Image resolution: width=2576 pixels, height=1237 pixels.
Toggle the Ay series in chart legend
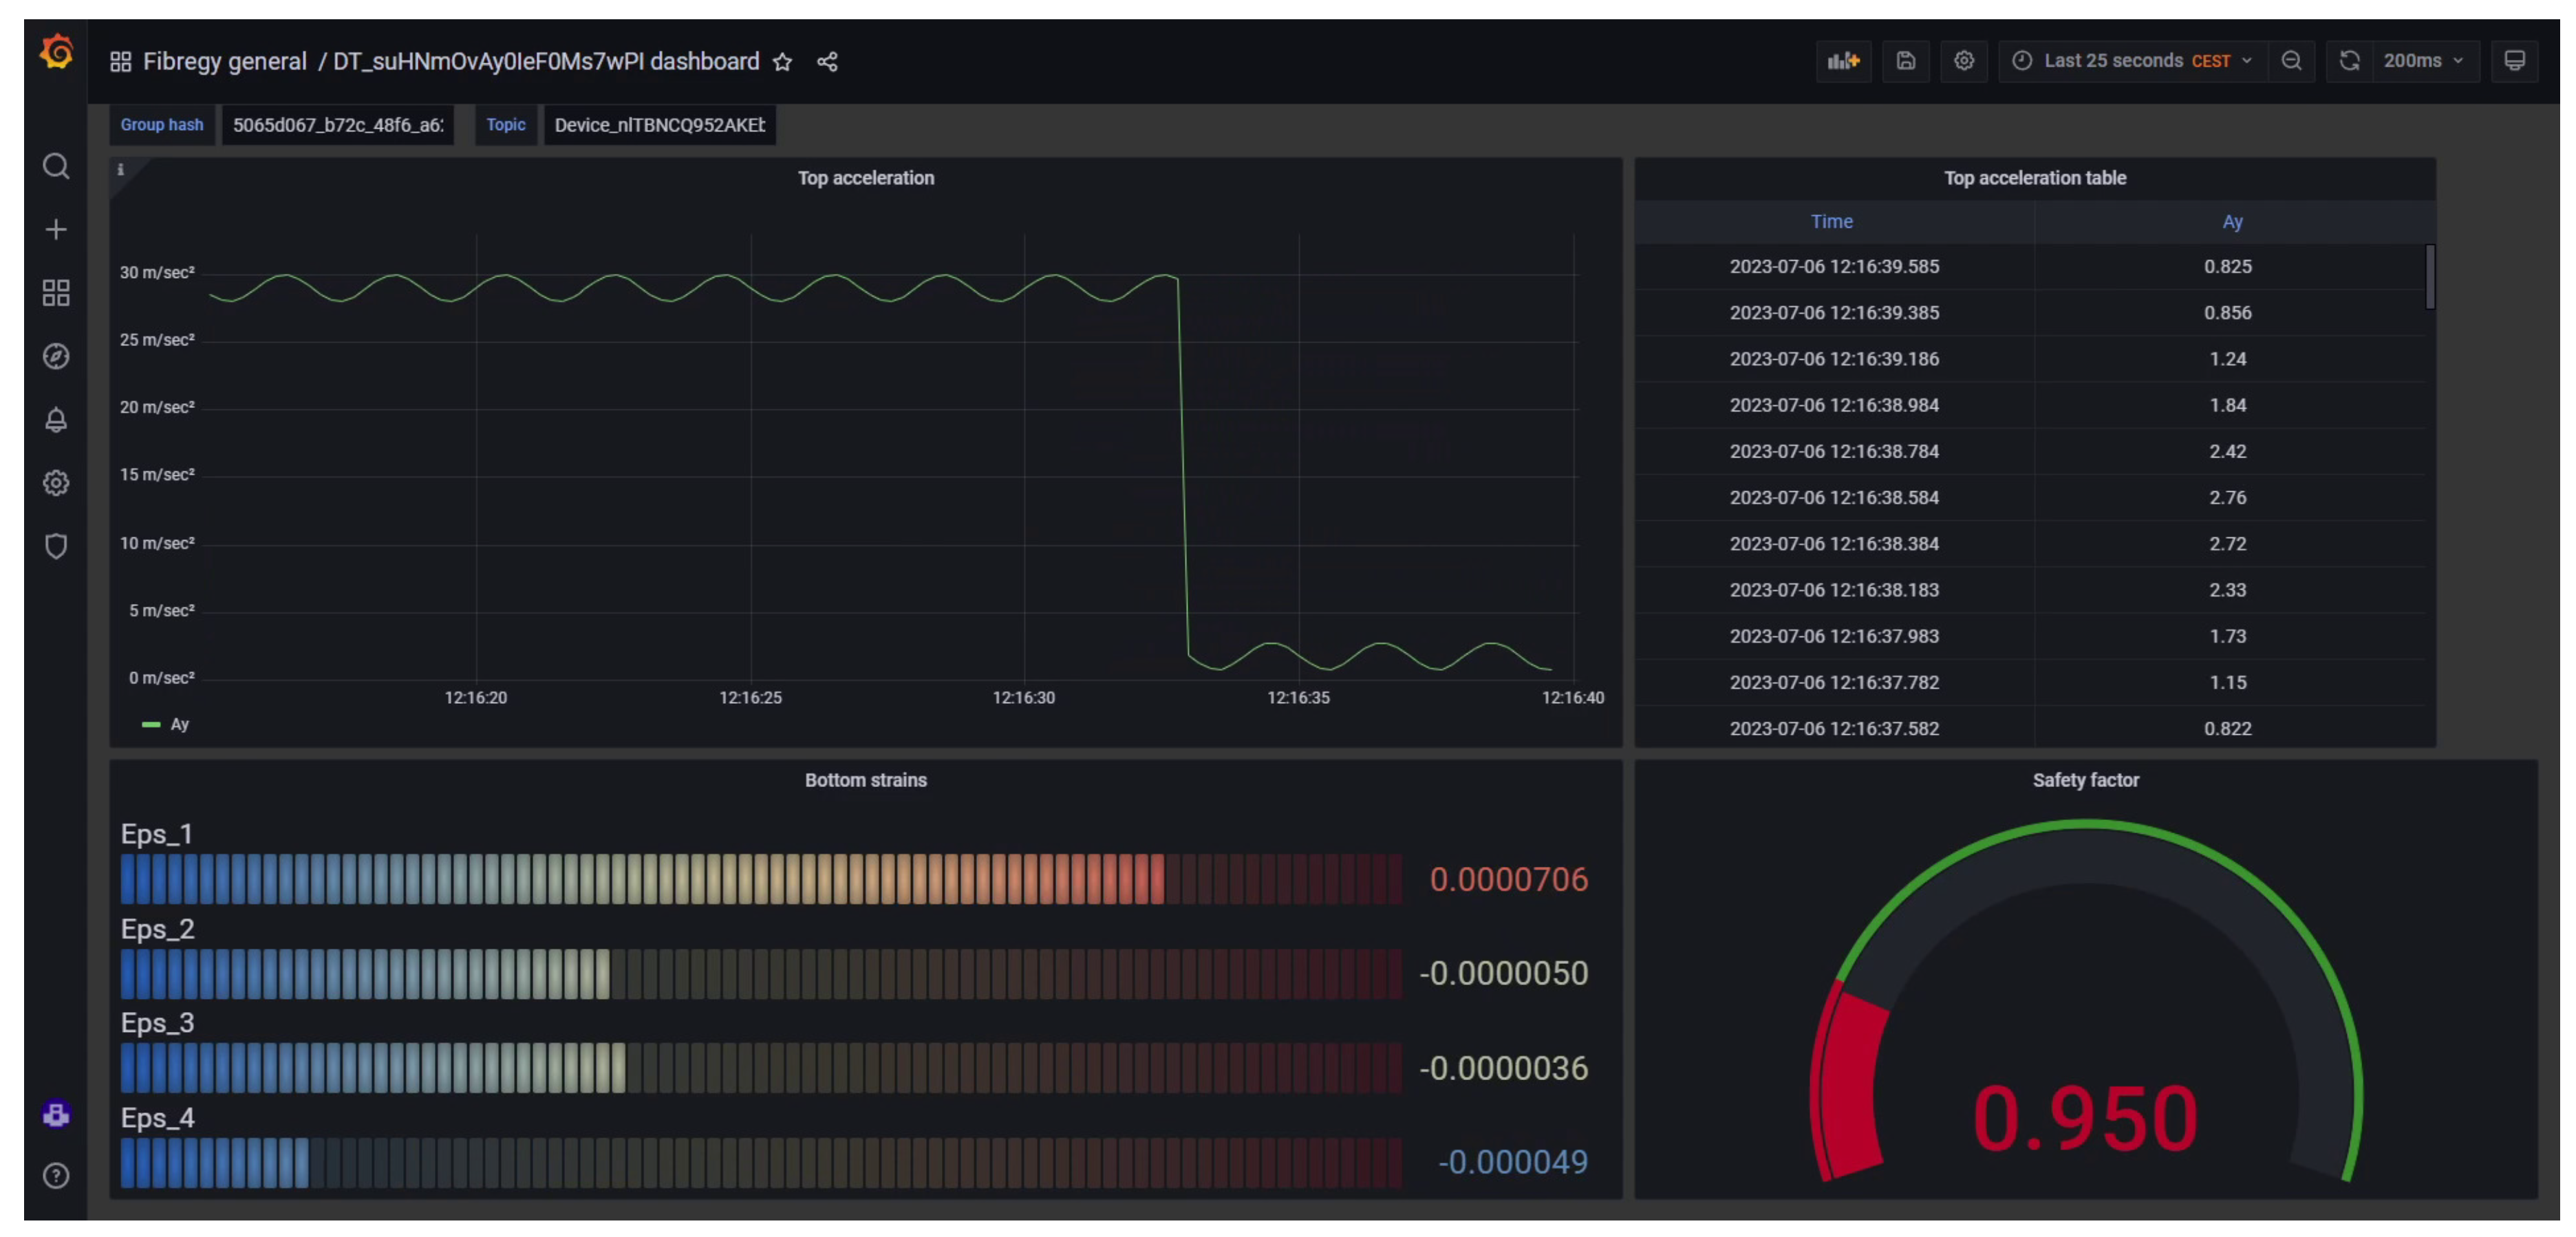pyautogui.click(x=178, y=724)
